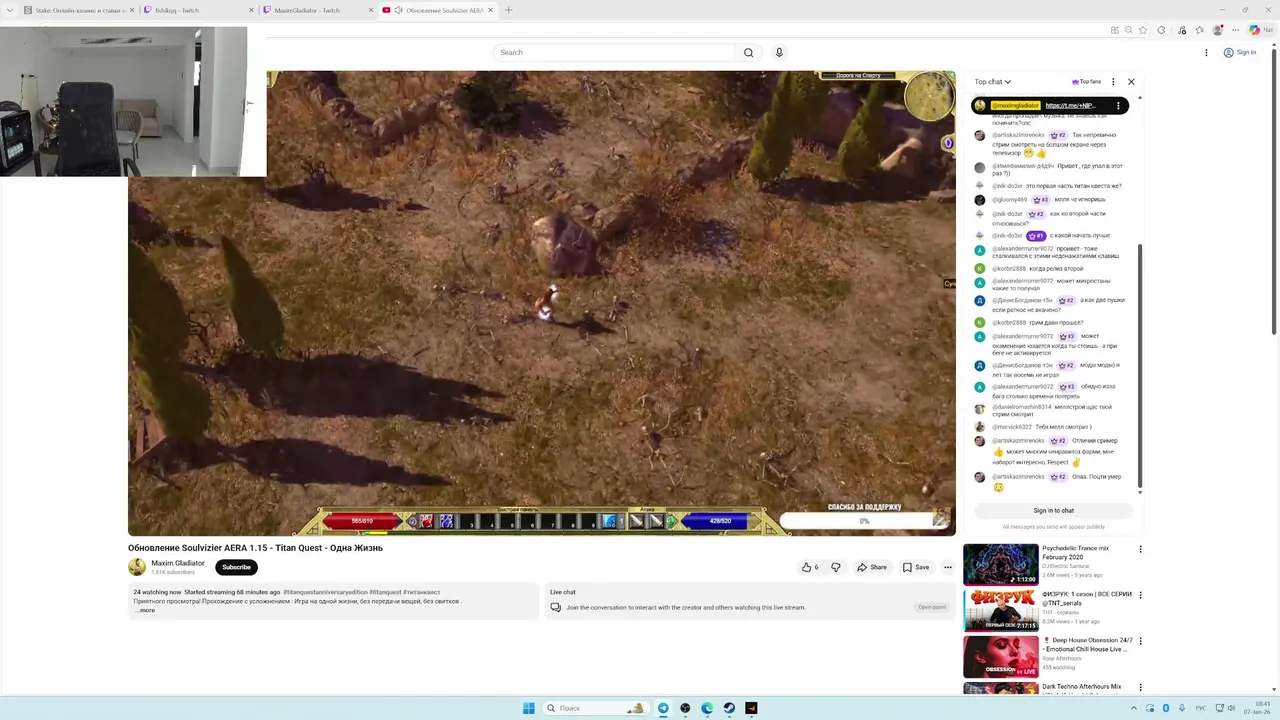Screen dimensions: 1280x720
Task: Close the MaximGladiator Twitch tab
Action: (x=371, y=10)
